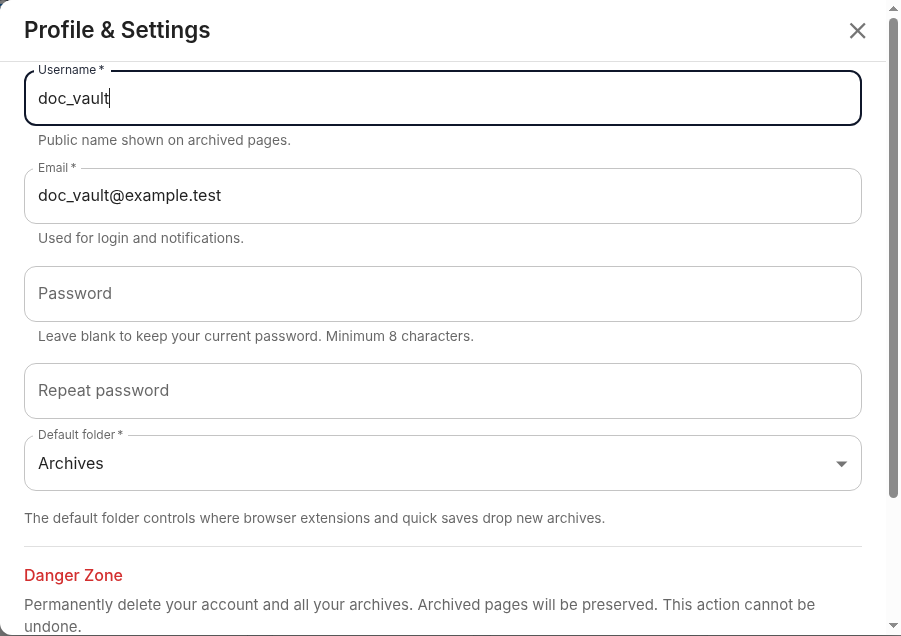
Task: Click the 'Permanently delete your account' warning text
Action: coord(419,615)
